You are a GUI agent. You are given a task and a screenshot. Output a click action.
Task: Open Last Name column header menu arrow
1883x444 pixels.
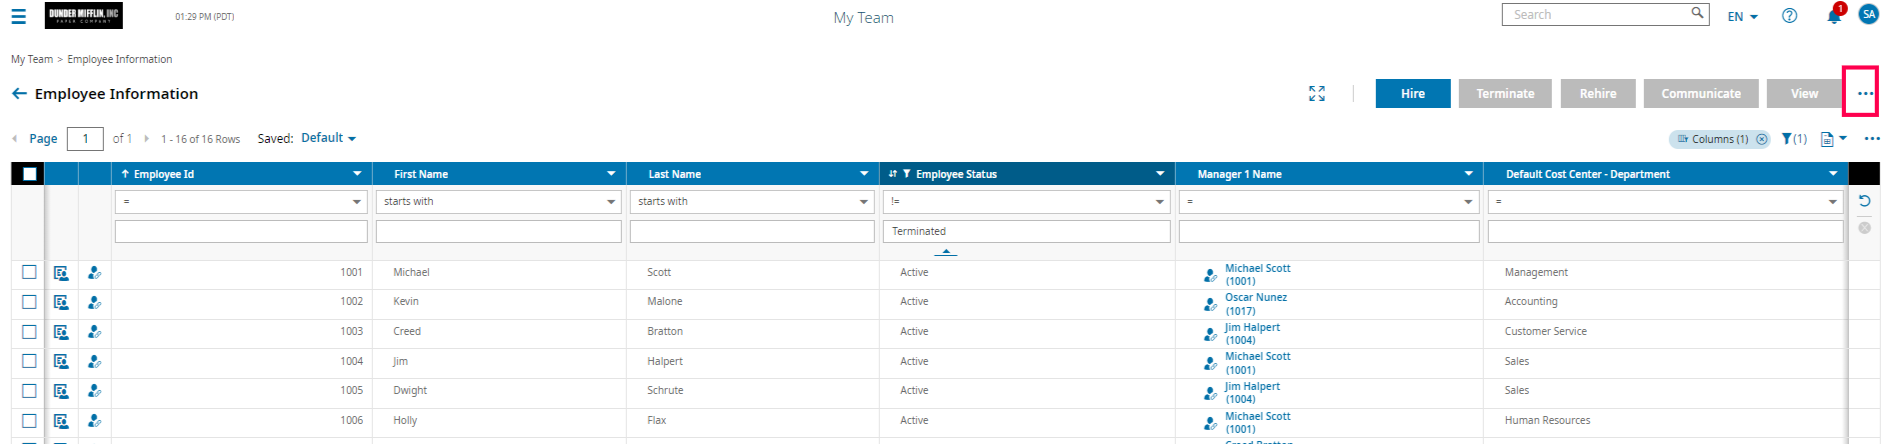tap(864, 174)
